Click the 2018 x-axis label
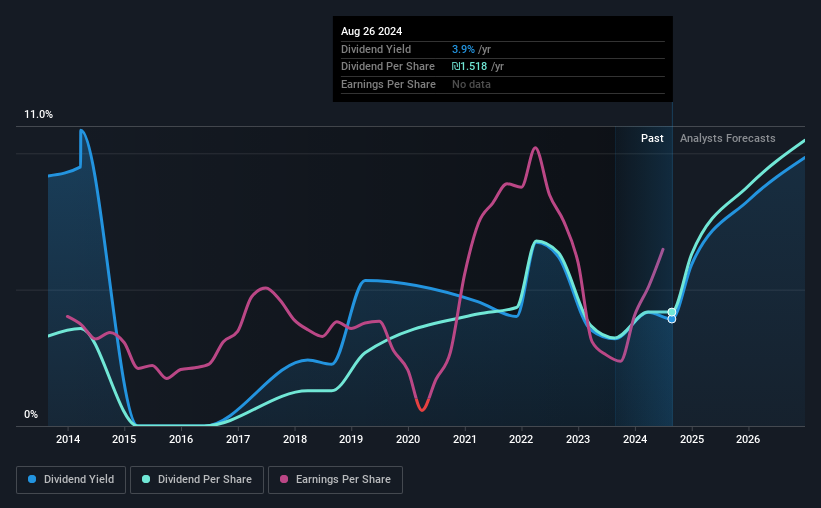The width and height of the screenshot is (821, 508). (295, 439)
